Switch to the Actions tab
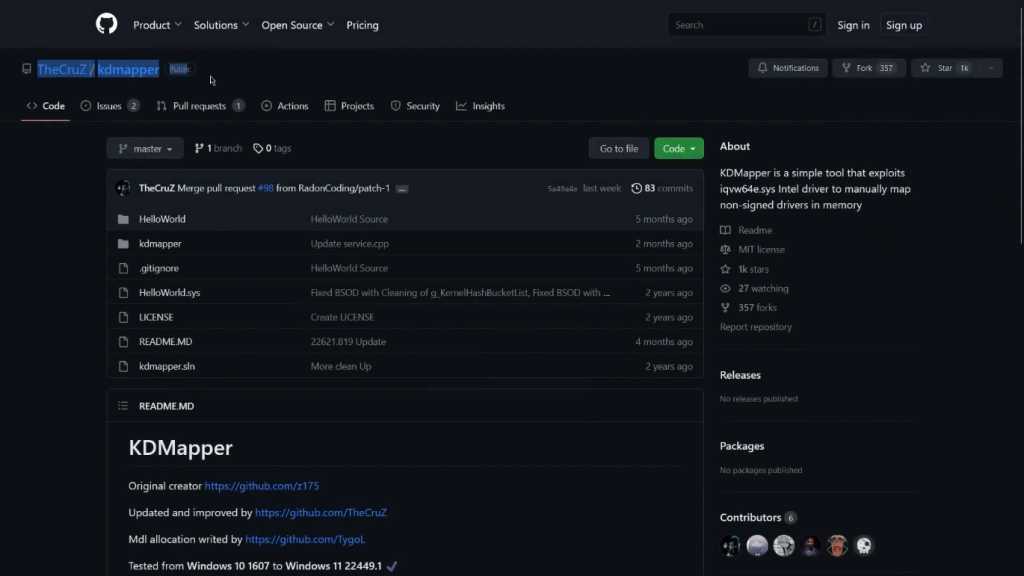The height and width of the screenshot is (576, 1024). tap(285, 106)
